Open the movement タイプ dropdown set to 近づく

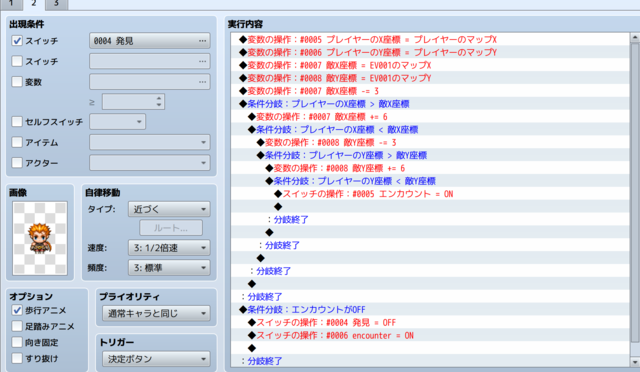tap(169, 209)
